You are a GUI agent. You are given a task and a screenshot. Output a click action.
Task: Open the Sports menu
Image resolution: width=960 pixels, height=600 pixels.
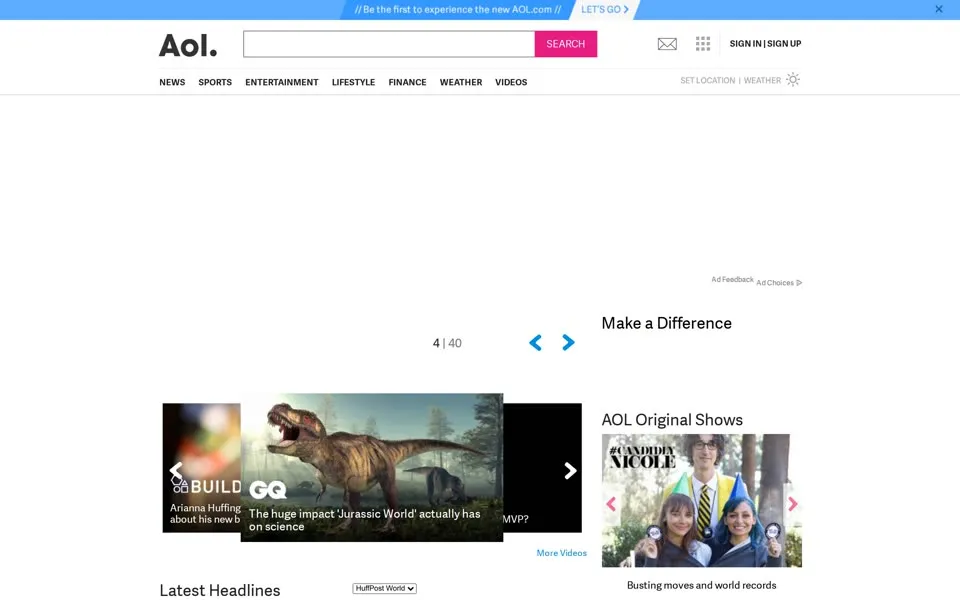click(215, 82)
